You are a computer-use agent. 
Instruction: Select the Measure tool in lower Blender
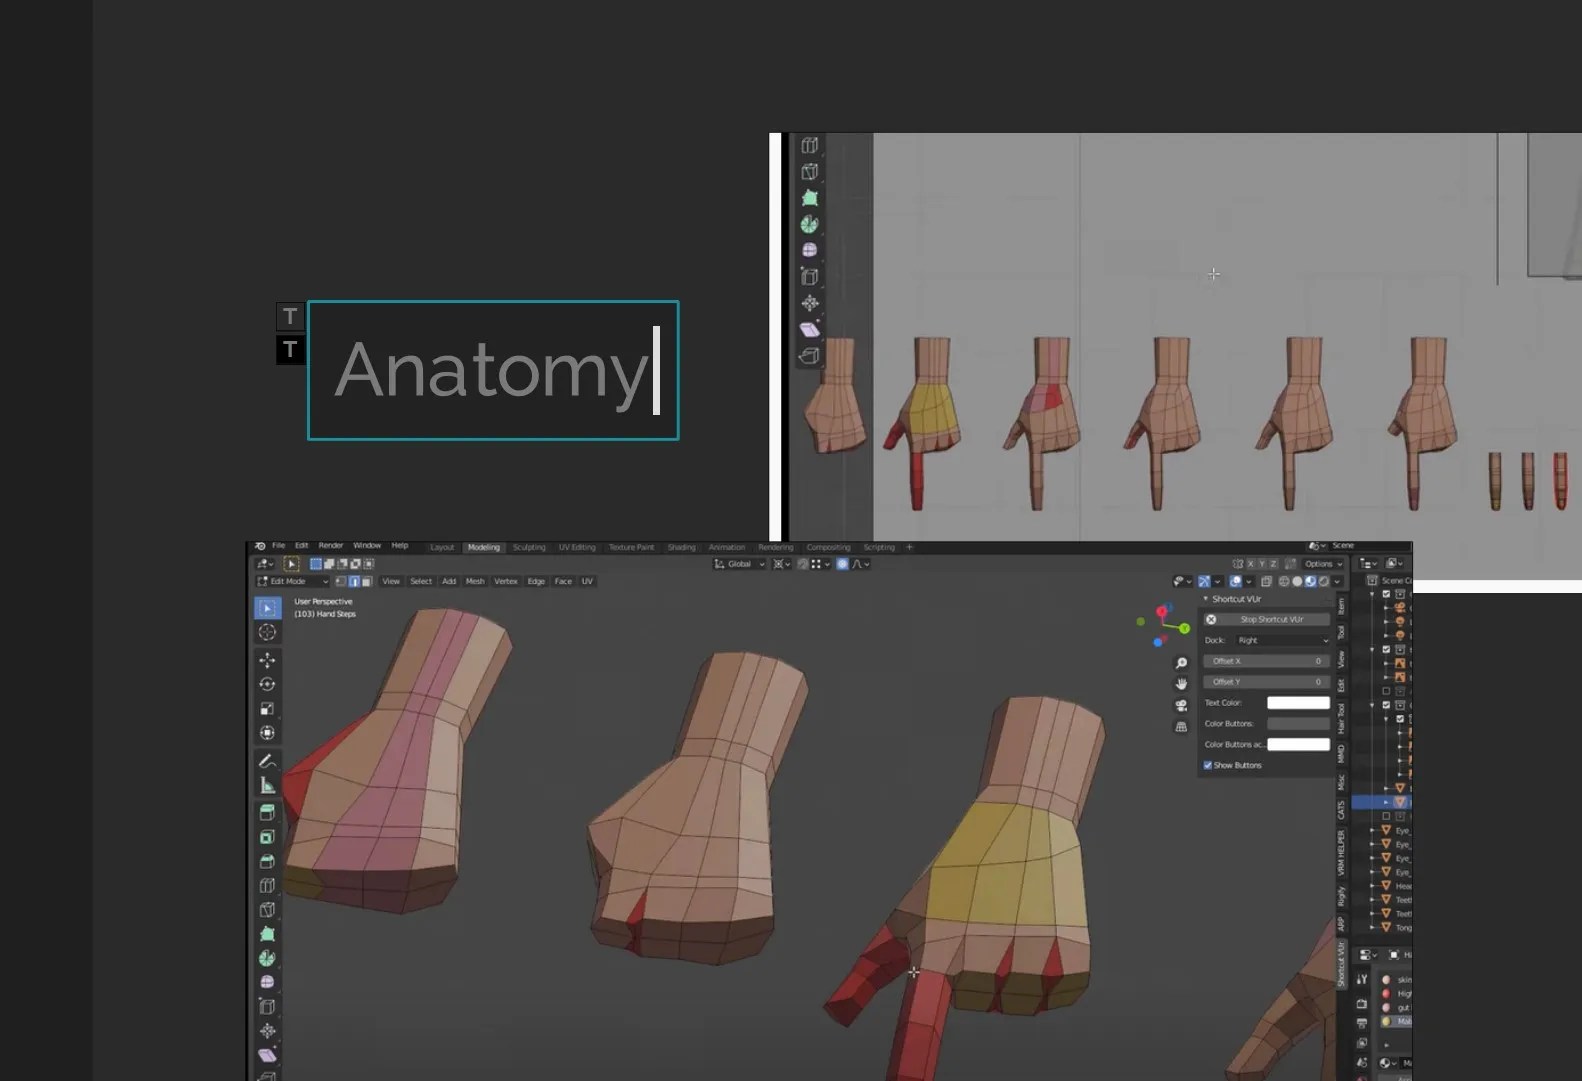click(x=267, y=785)
